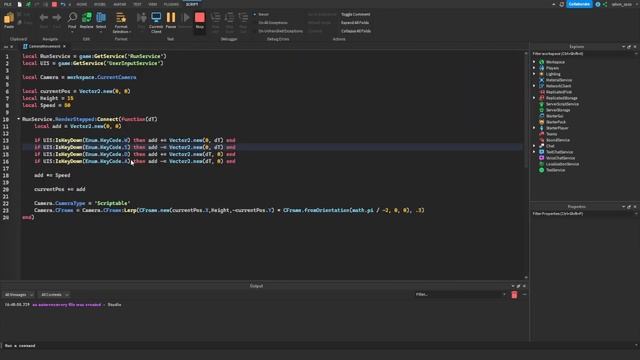Screen dimensions: 640x360
Task: Click the Output Filter input field
Action: (460, 294)
